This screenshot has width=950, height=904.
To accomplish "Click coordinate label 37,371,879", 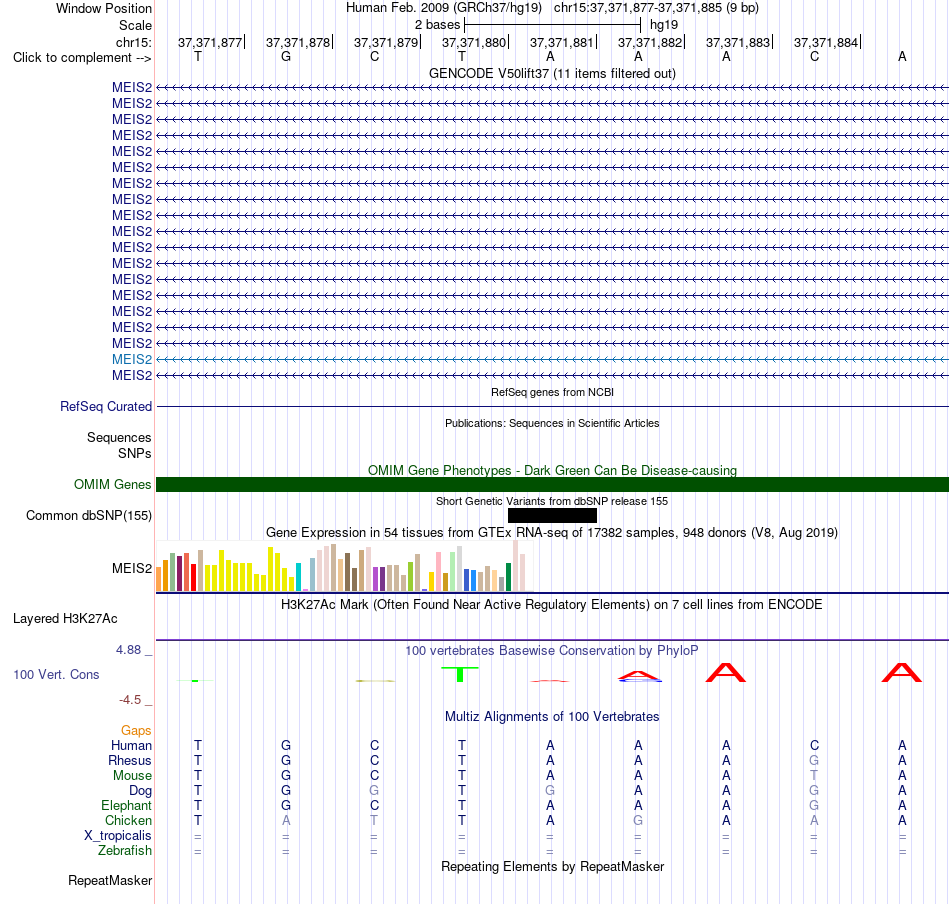I will pos(386,42).
